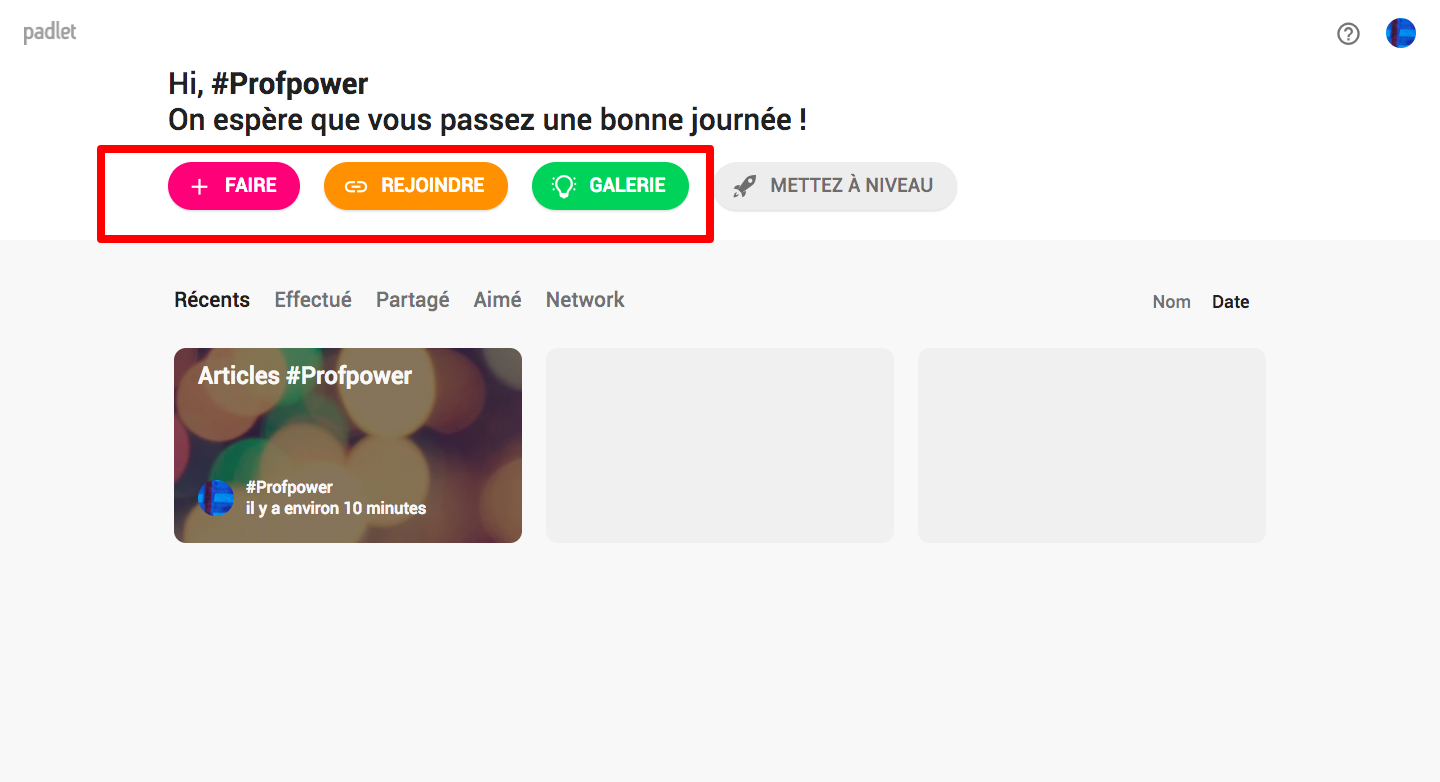Select the Récents tab
This screenshot has height=782, width=1440.
click(x=212, y=300)
